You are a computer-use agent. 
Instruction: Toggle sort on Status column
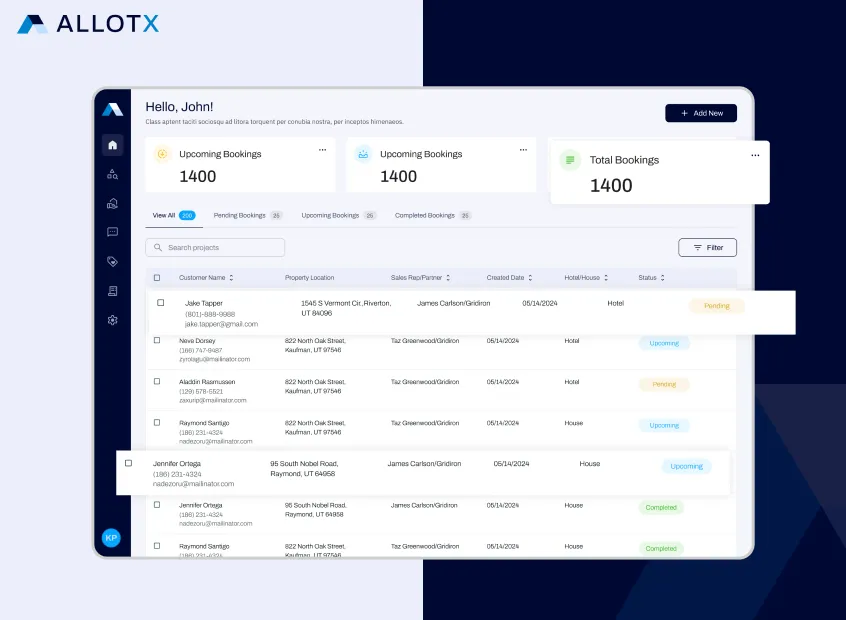click(662, 278)
